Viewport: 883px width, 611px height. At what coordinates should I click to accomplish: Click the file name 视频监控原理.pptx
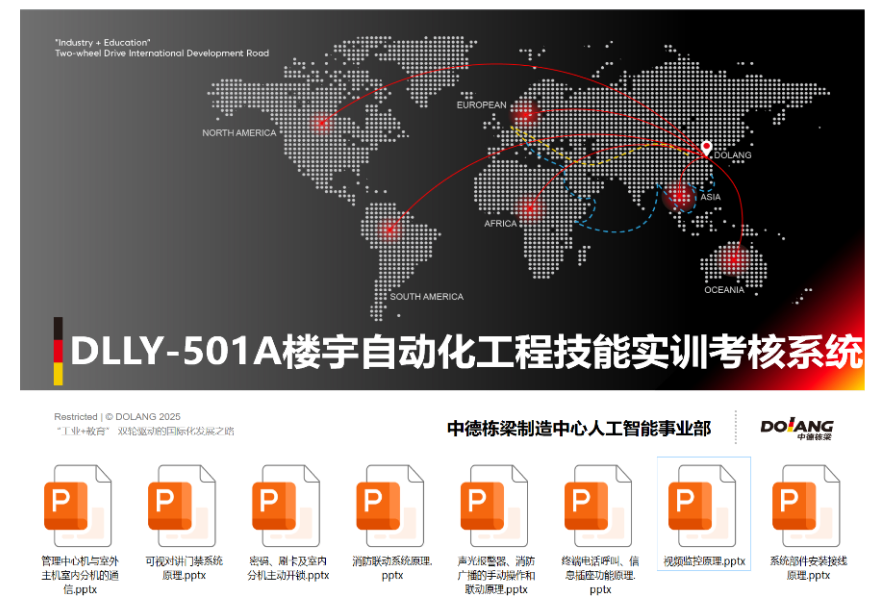[704, 561]
